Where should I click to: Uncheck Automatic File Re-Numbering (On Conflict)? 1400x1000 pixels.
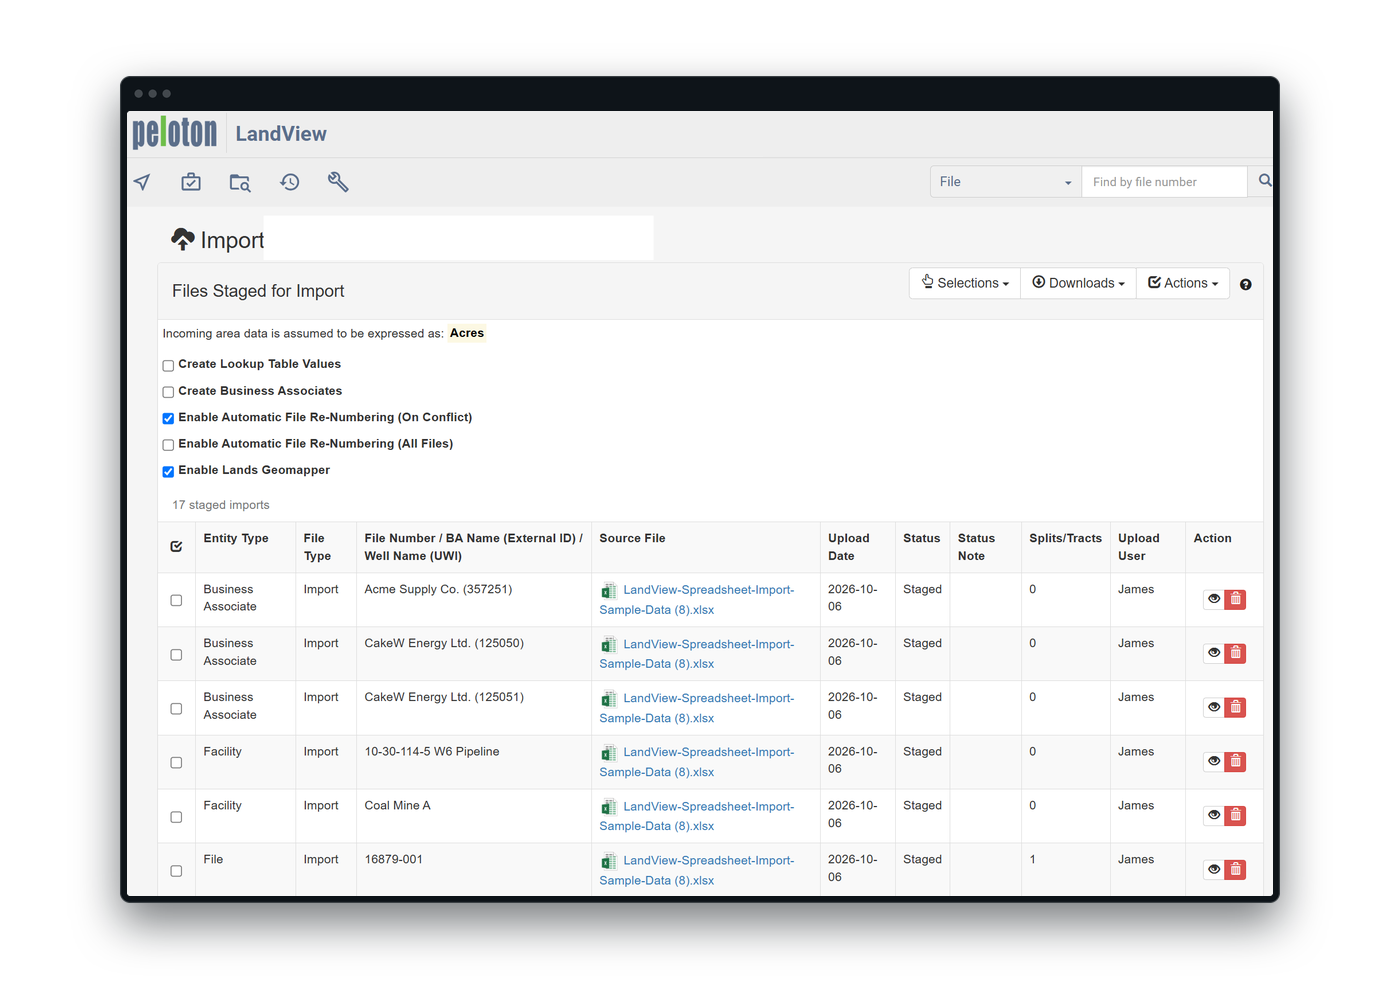tap(168, 418)
